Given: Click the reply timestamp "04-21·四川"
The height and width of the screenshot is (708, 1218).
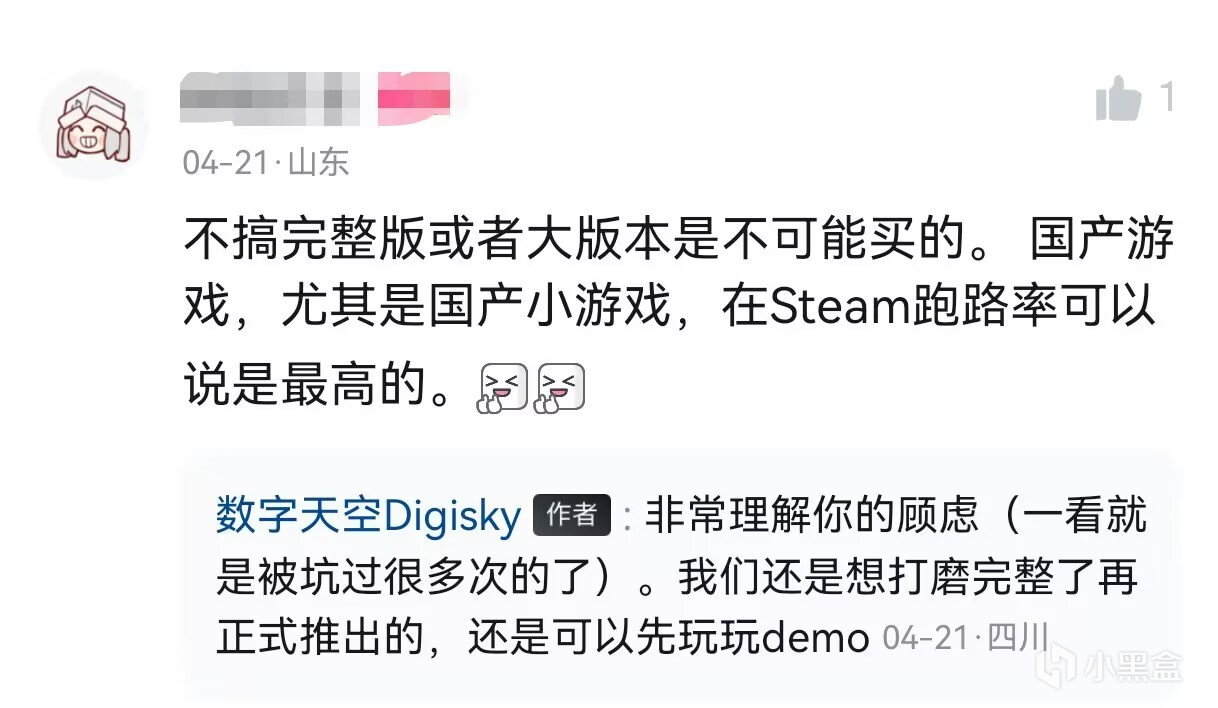Looking at the screenshot, I should pyautogui.click(x=964, y=638).
